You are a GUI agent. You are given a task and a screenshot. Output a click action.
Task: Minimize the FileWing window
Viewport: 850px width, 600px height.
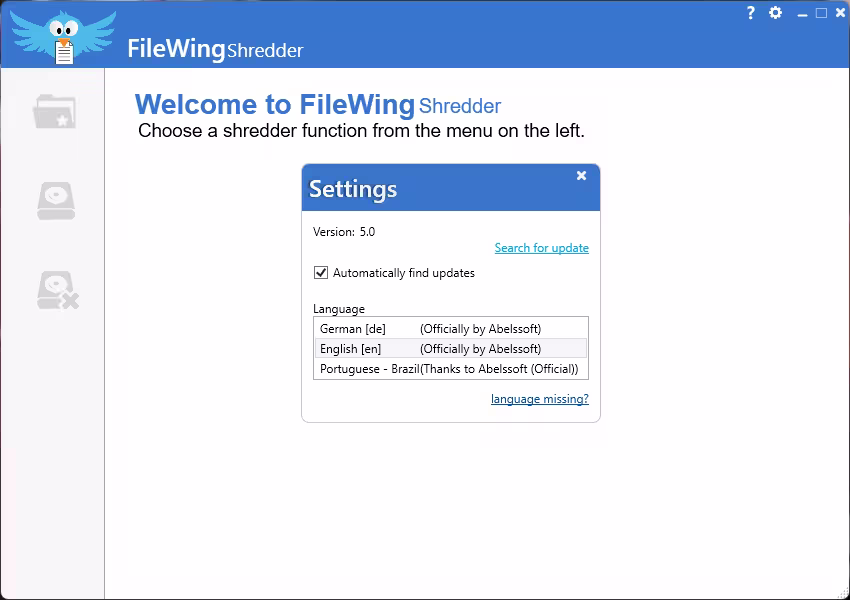pos(802,14)
